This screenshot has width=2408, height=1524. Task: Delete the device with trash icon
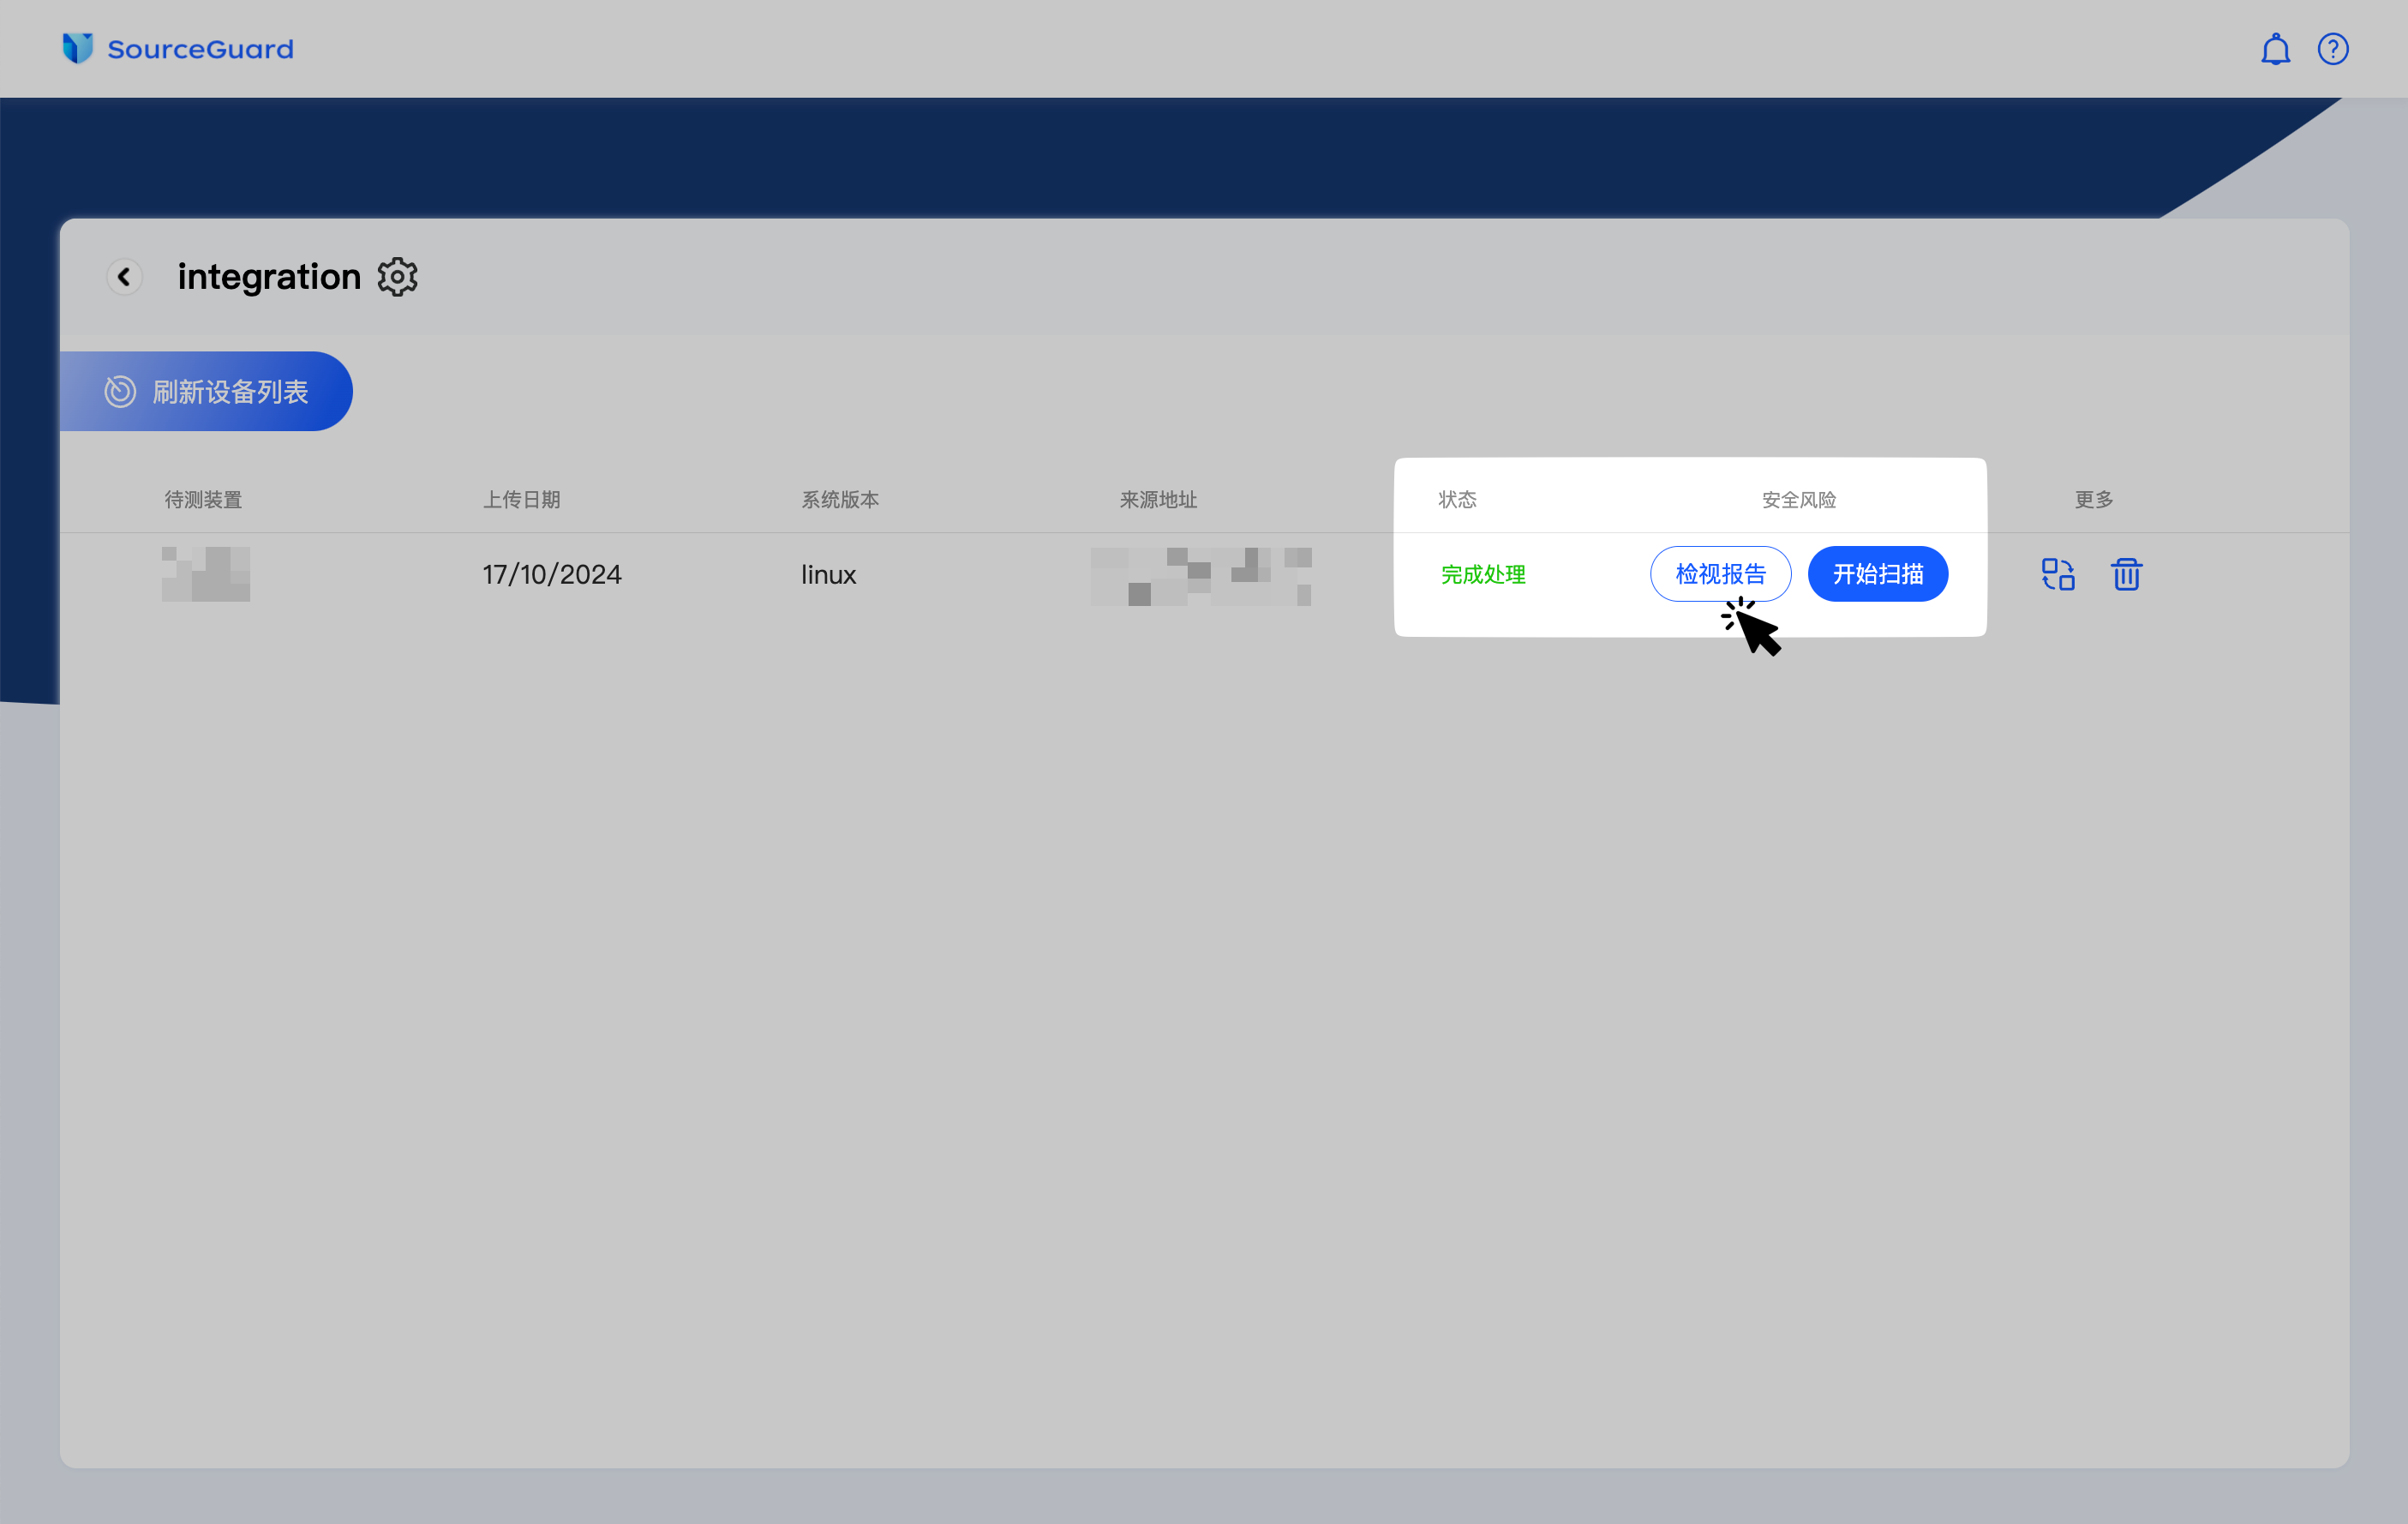[2126, 574]
